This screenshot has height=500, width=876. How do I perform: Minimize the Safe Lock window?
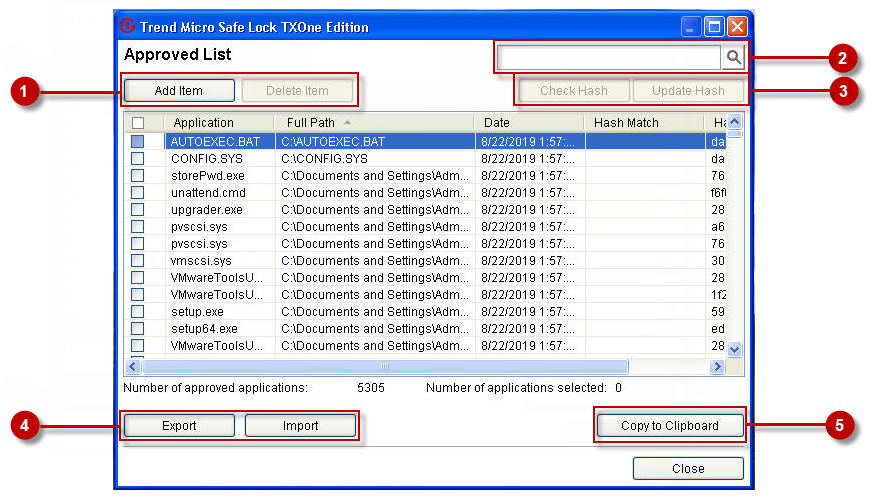[x=692, y=27]
